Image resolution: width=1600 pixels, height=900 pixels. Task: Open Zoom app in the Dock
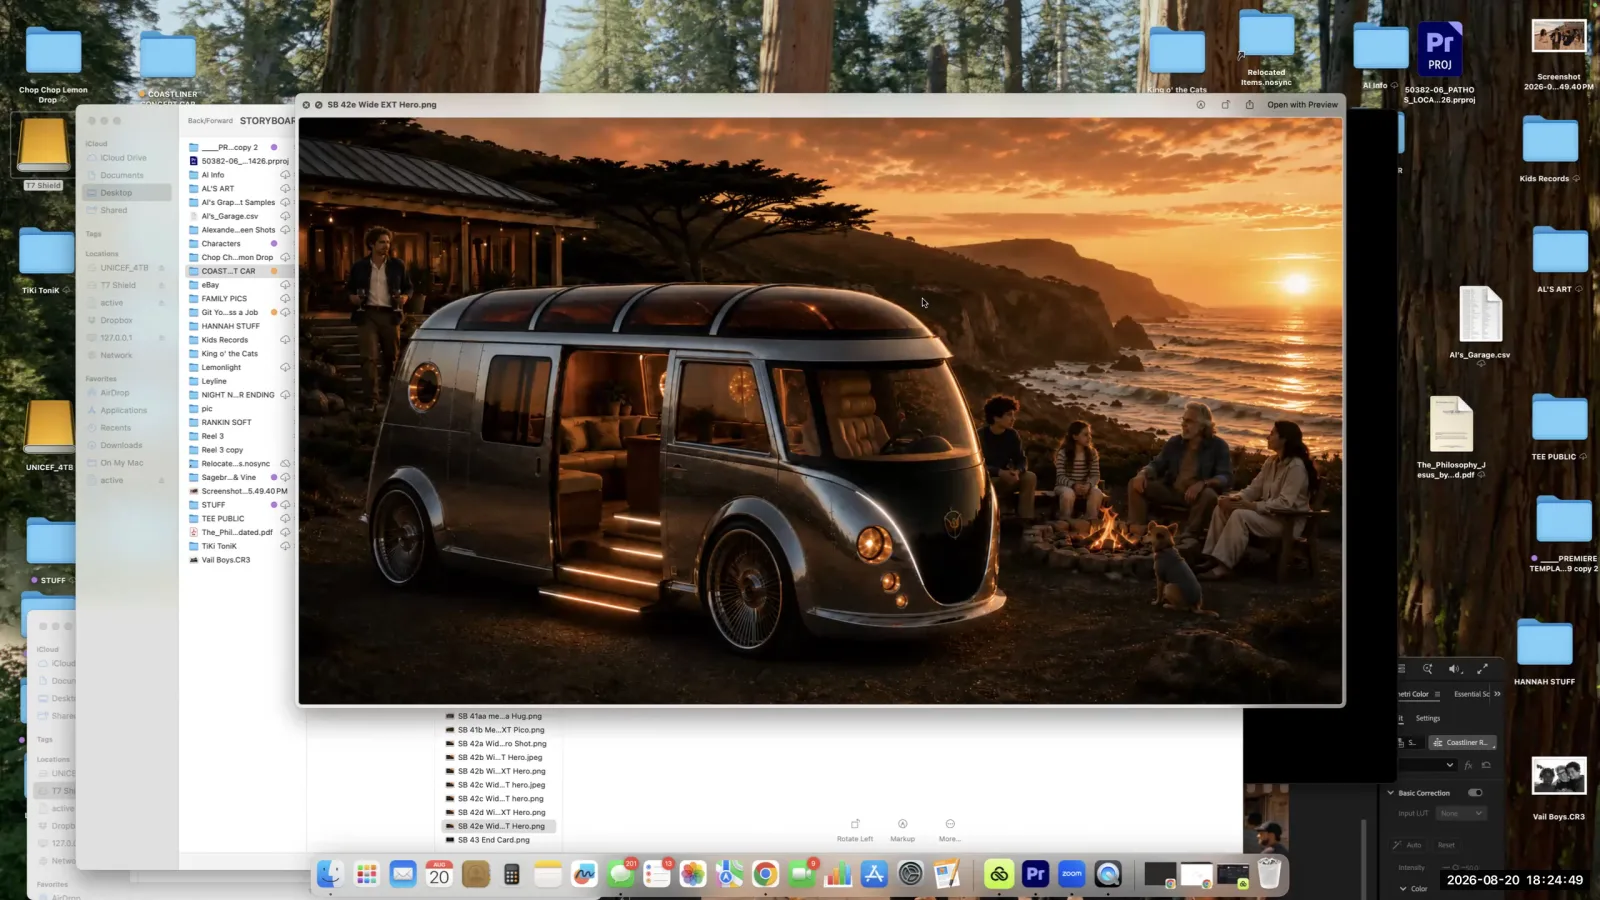(x=1071, y=874)
